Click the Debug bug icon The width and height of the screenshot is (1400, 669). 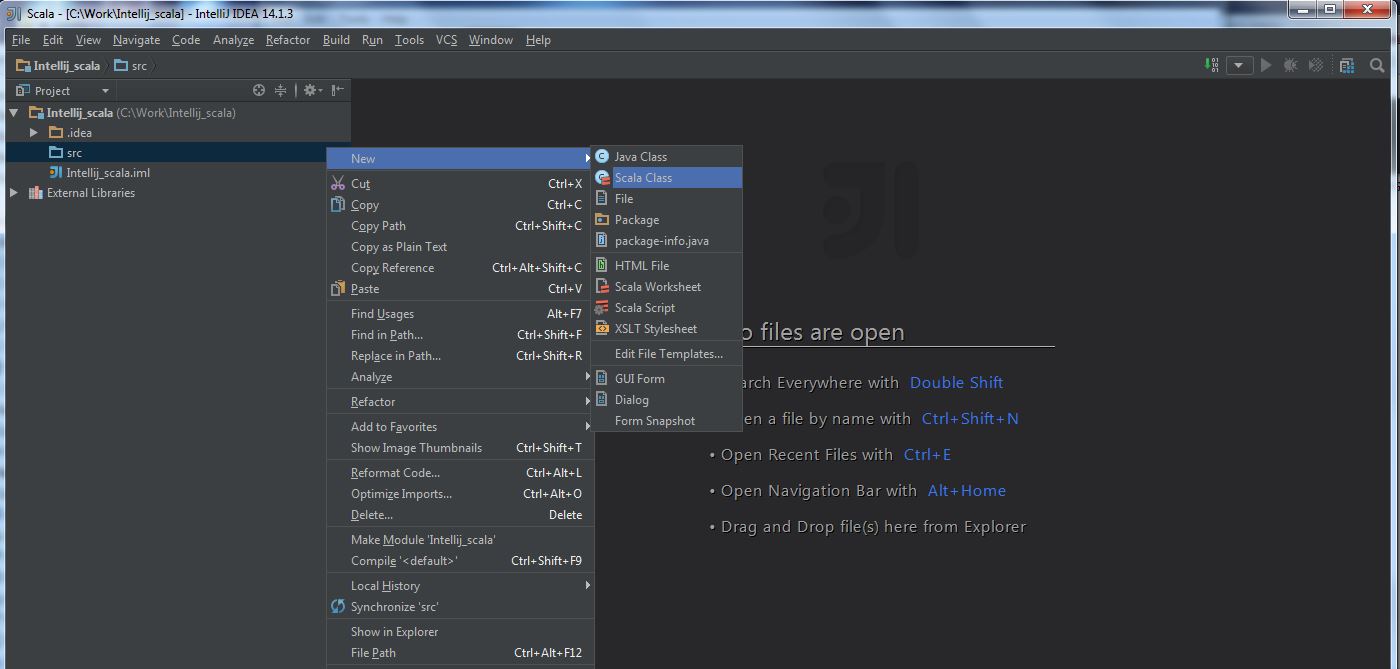pyautogui.click(x=1291, y=65)
